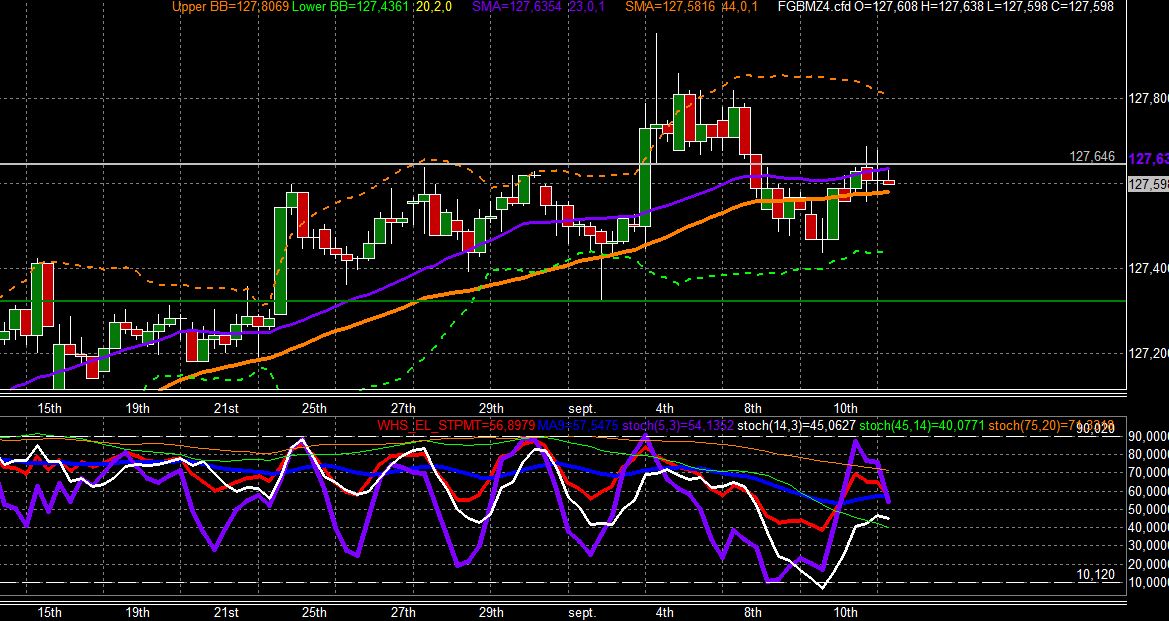1169x621 pixels.
Task: Click the 21st date label below the price chart
Action: (x=226, y=408)
